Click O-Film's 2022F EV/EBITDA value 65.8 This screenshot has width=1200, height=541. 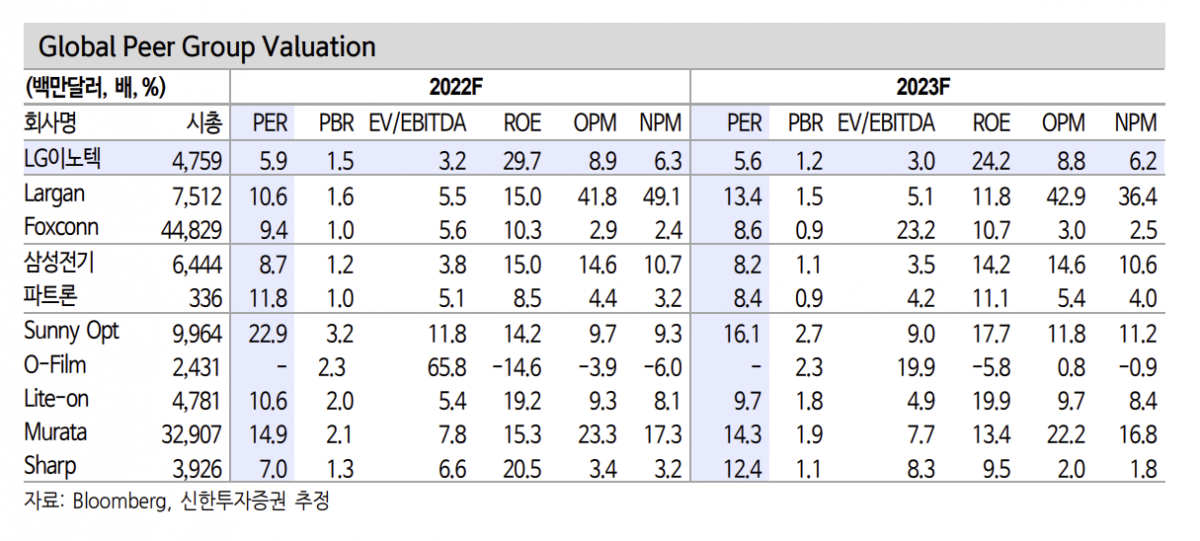pos(444,367)
